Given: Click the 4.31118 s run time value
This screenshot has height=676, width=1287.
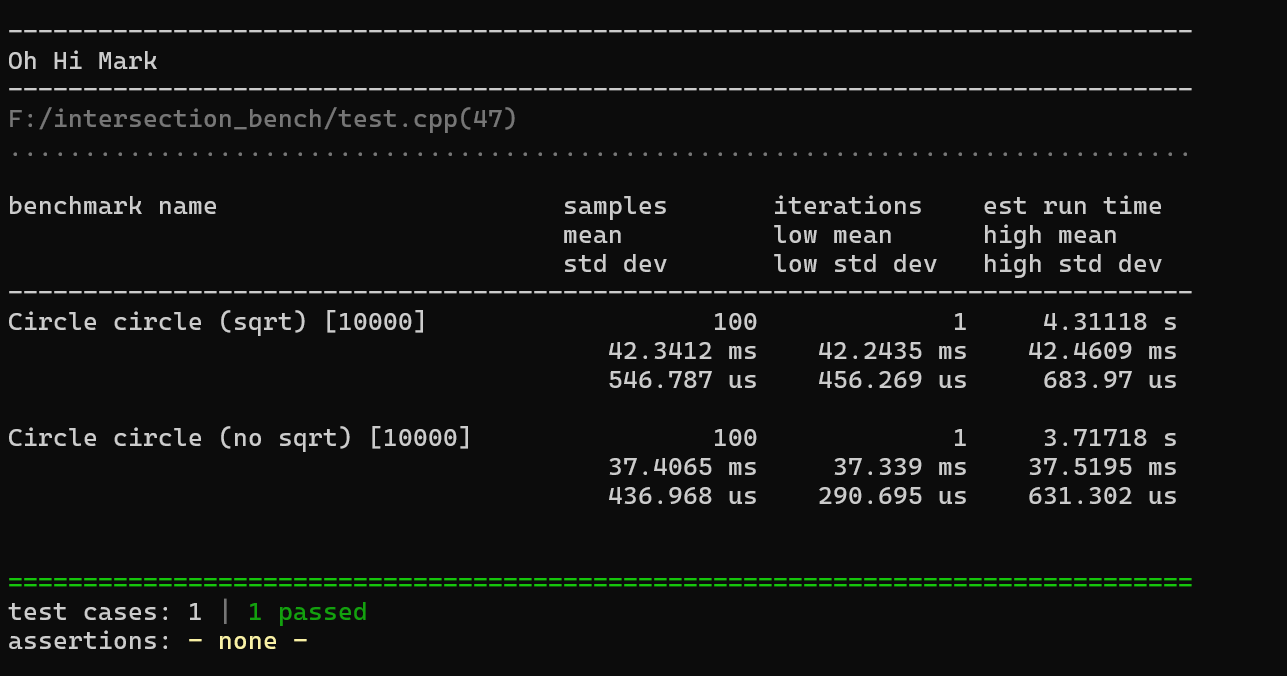Looking at the screenshot, I should pyautogui.click(x=1102, y=322).
